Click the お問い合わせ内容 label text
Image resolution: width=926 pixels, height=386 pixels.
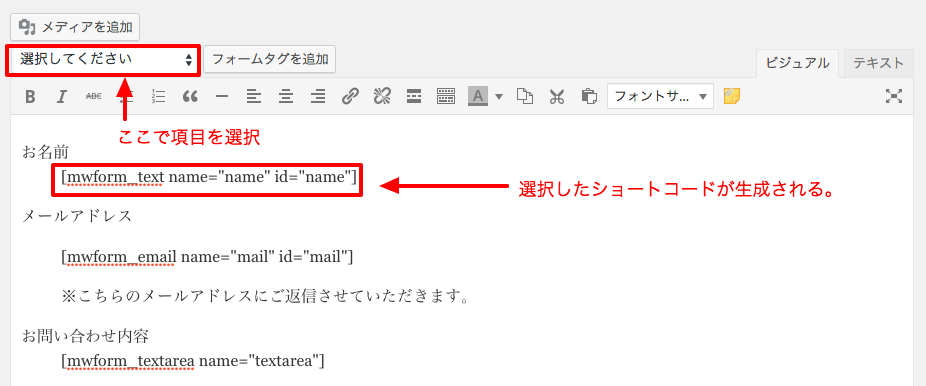(x=86, y=337)
